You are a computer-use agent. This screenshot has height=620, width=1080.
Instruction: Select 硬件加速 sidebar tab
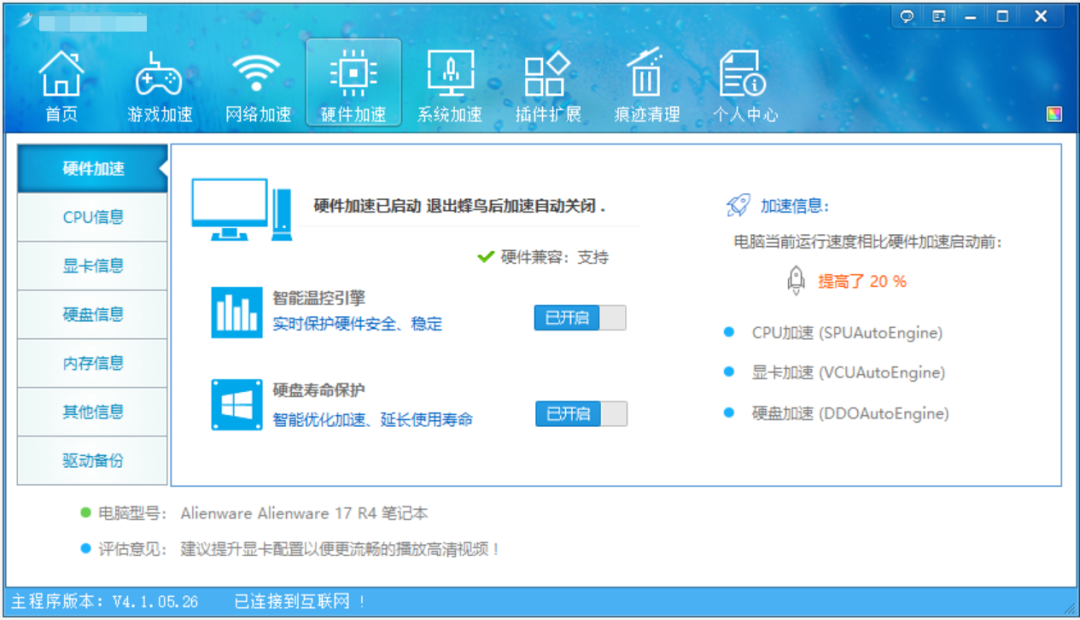(x=92, y=168)
